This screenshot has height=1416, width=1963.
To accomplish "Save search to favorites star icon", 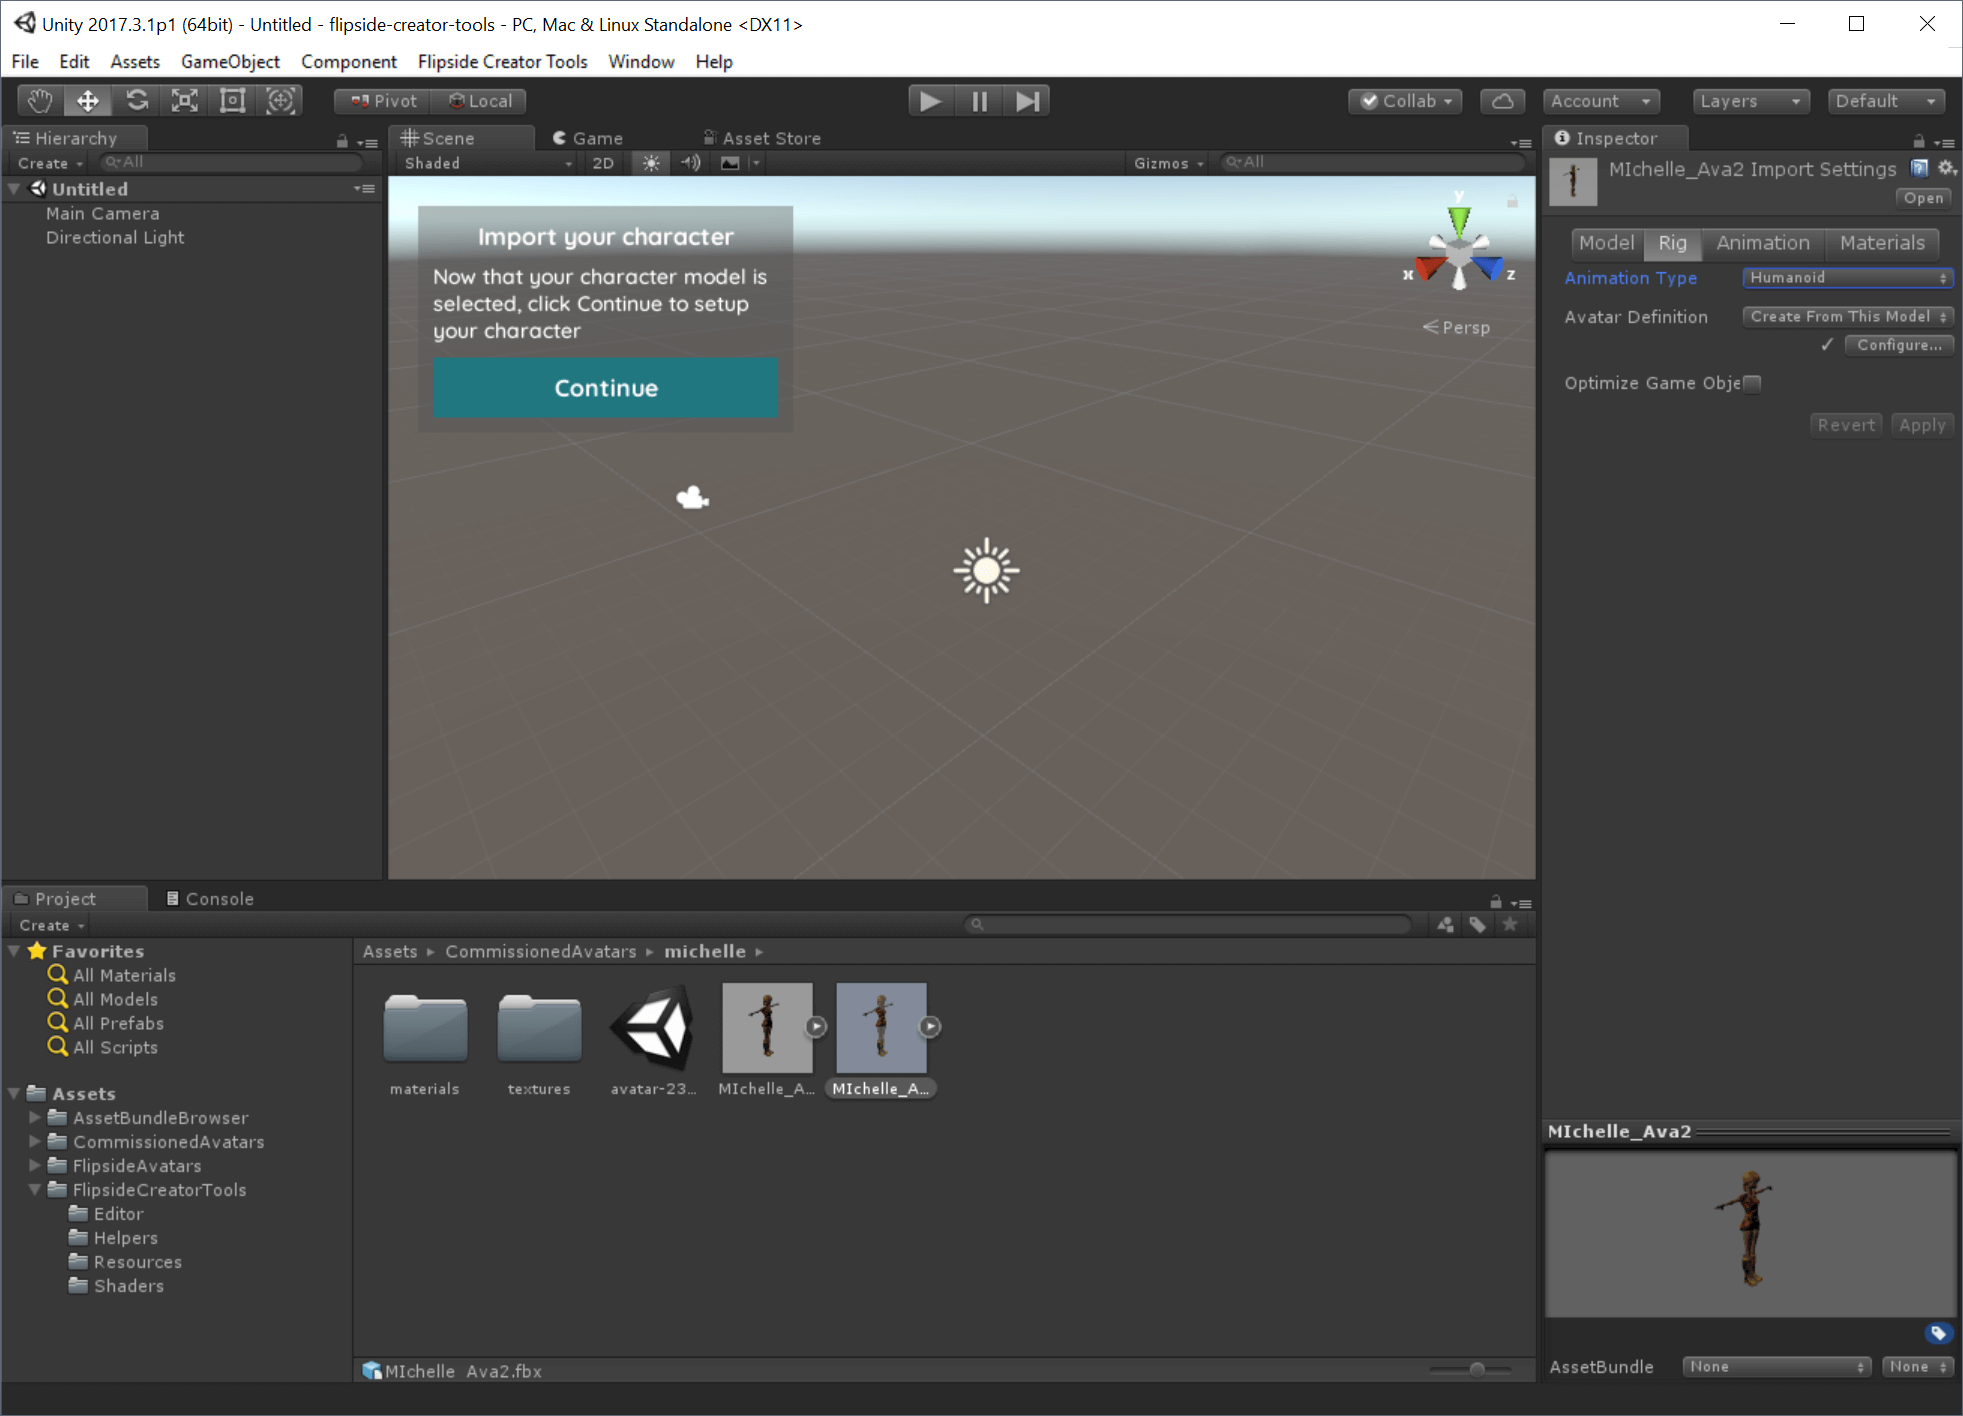I will (1510, 924).
